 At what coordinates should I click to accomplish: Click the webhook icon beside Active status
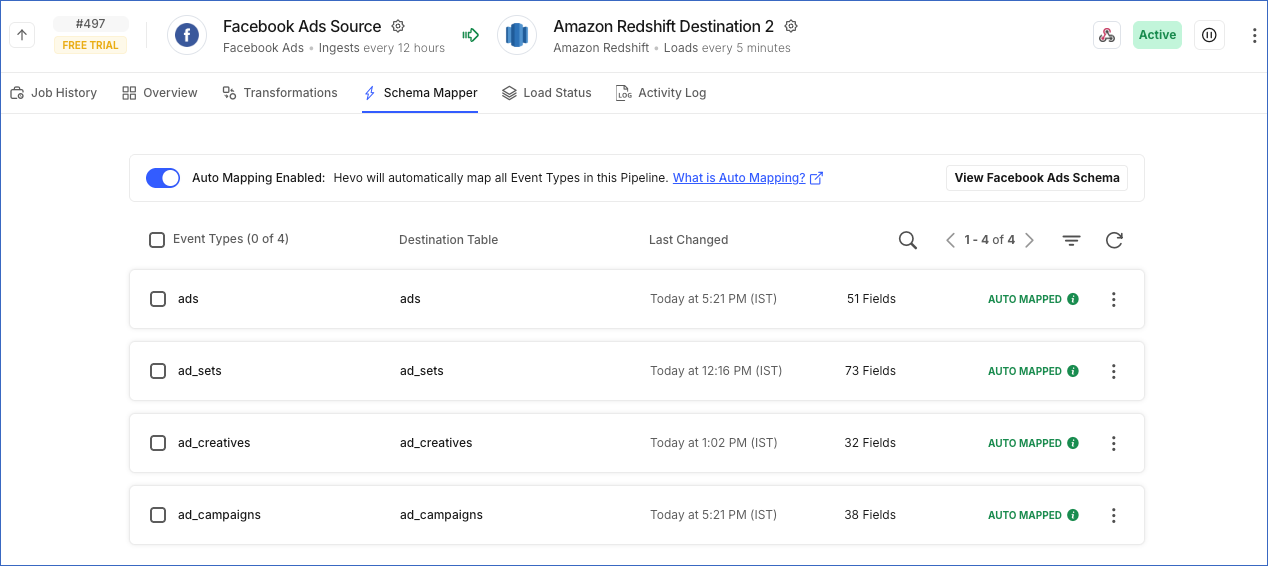1107,35
